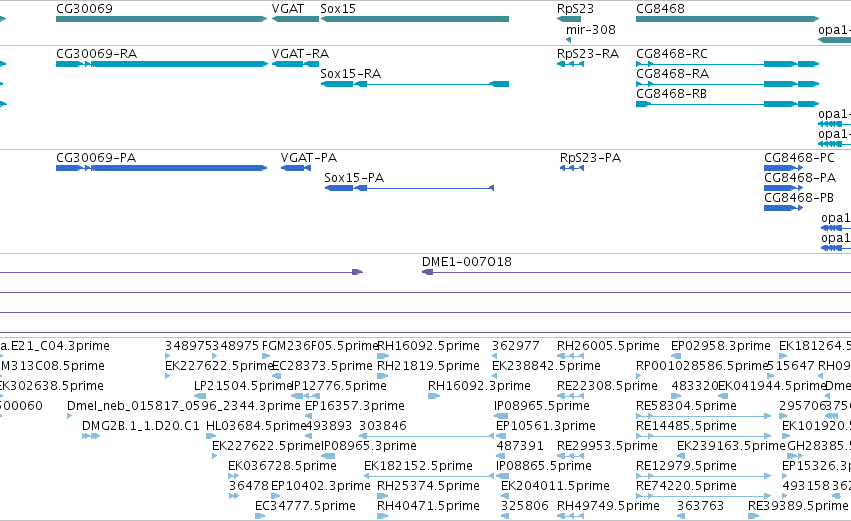Click the 325806 EST label
The width and height of the screenshot is (851, 521).
tap(524, 506)
